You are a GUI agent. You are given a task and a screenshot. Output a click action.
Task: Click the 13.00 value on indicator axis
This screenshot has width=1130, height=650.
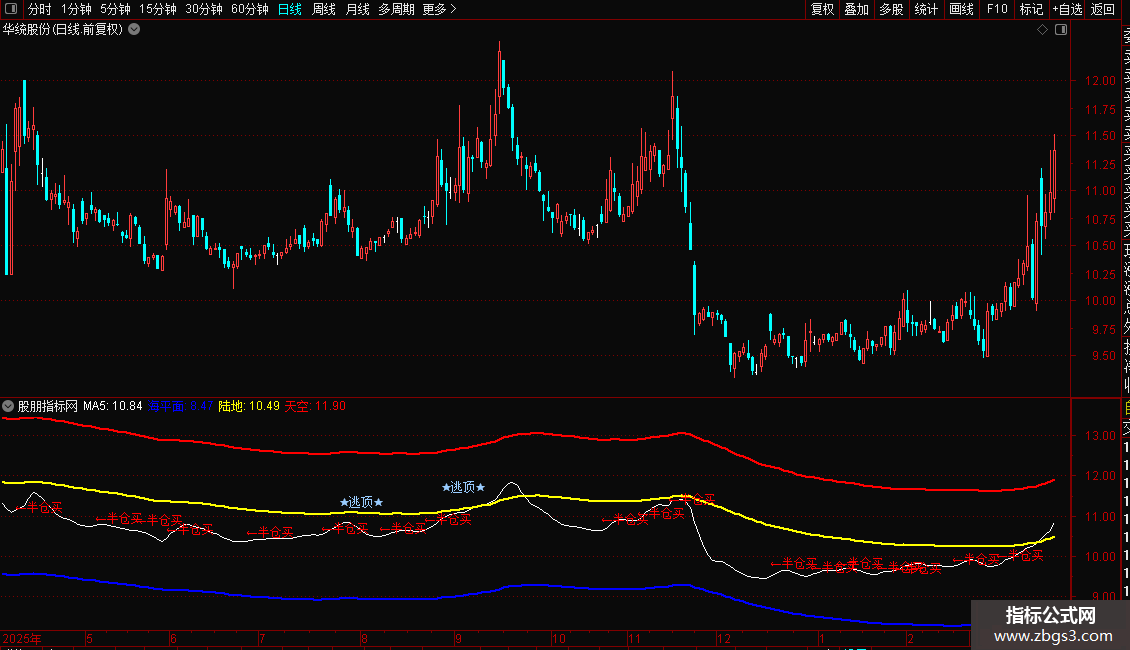pos(1100,436)
